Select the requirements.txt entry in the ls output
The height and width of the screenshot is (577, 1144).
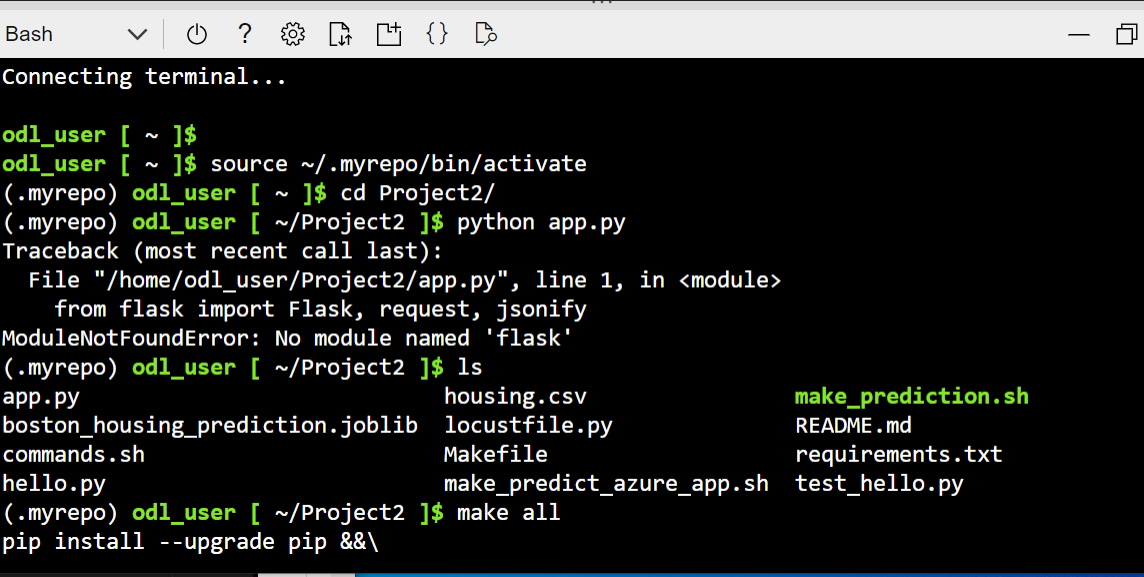click(898, 453)
